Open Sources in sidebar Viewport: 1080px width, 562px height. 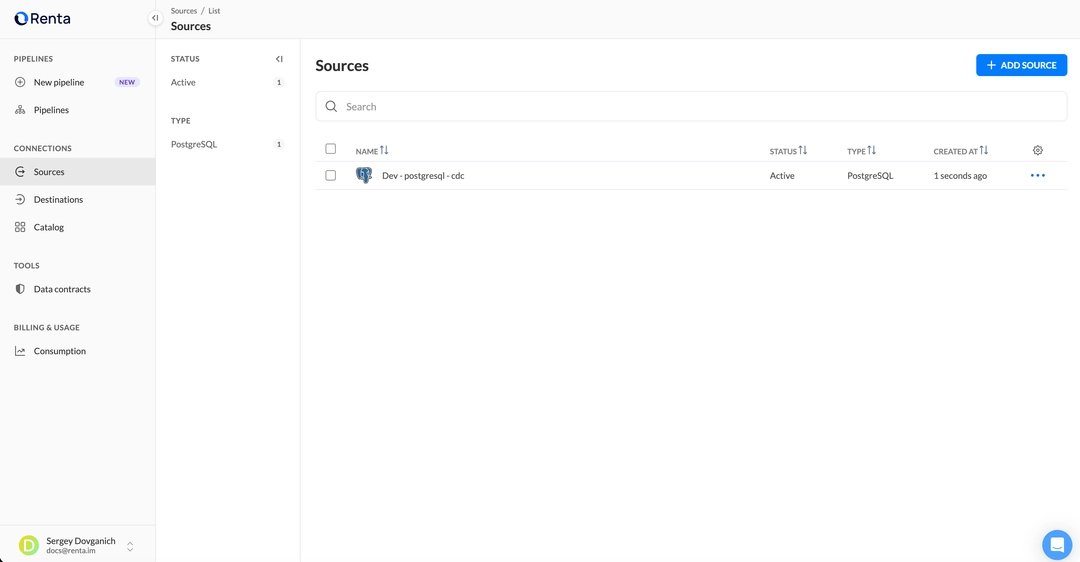[78, 171]
